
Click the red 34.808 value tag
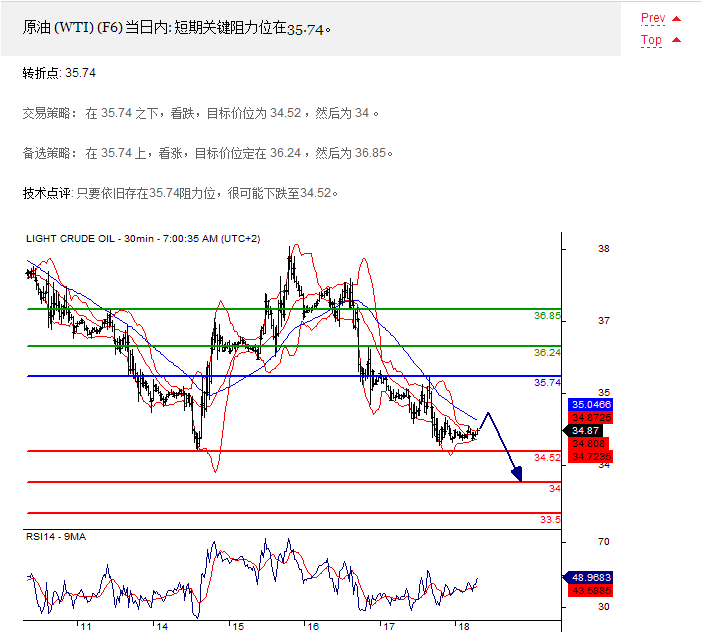click(x=588, y=444)
